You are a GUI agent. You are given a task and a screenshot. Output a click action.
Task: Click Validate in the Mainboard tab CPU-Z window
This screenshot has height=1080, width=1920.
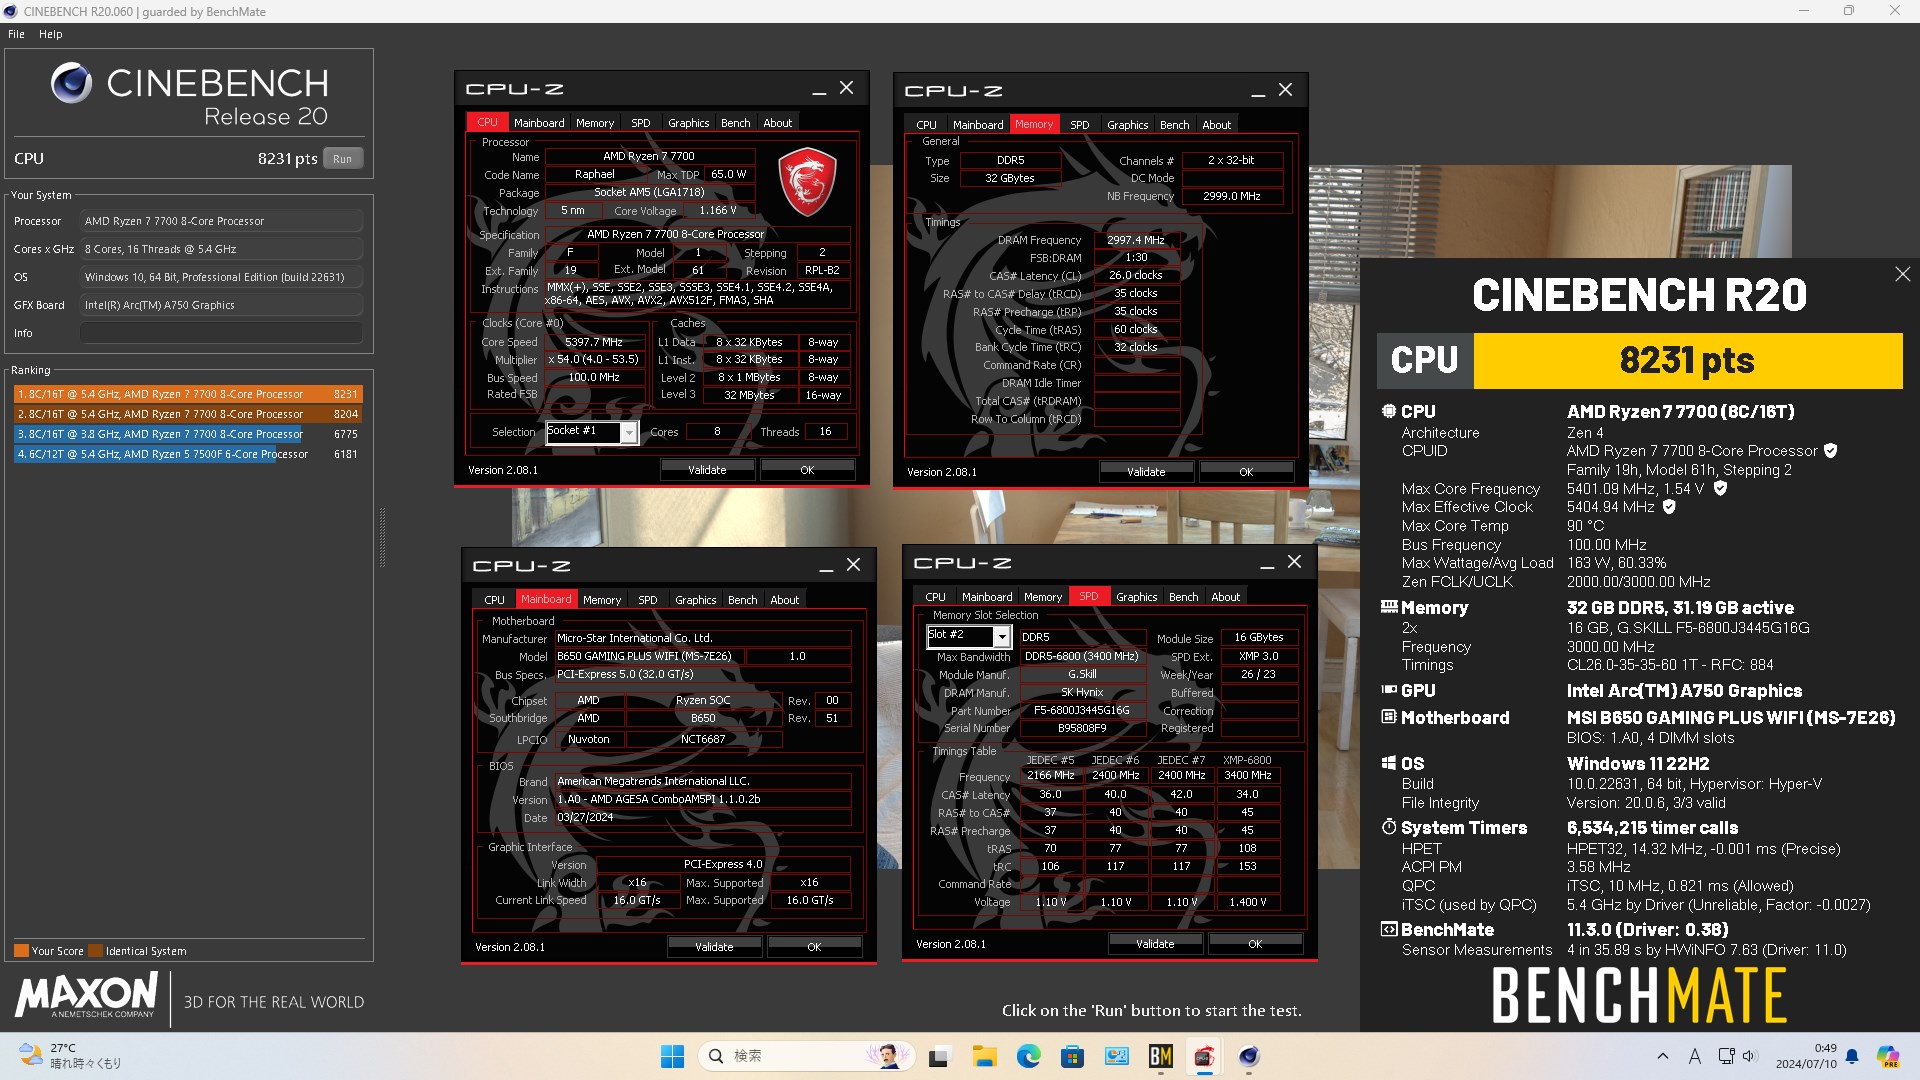pyautogui.click(x=714, y=947)
